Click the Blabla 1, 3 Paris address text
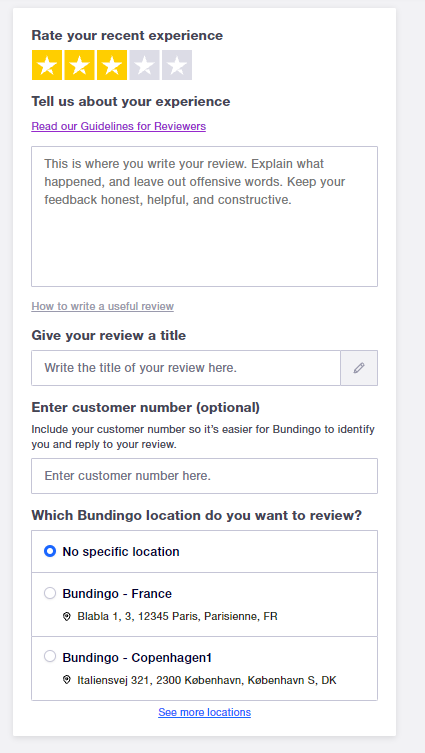This screenshot has height=753, width=425. (x=178, y=616)
